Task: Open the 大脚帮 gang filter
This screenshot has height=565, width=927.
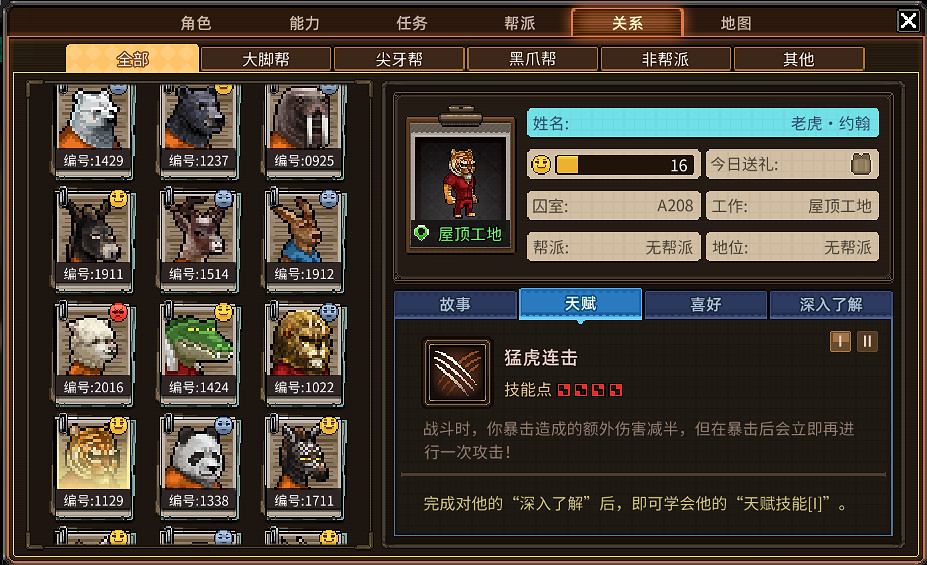Action: point(265,59)
